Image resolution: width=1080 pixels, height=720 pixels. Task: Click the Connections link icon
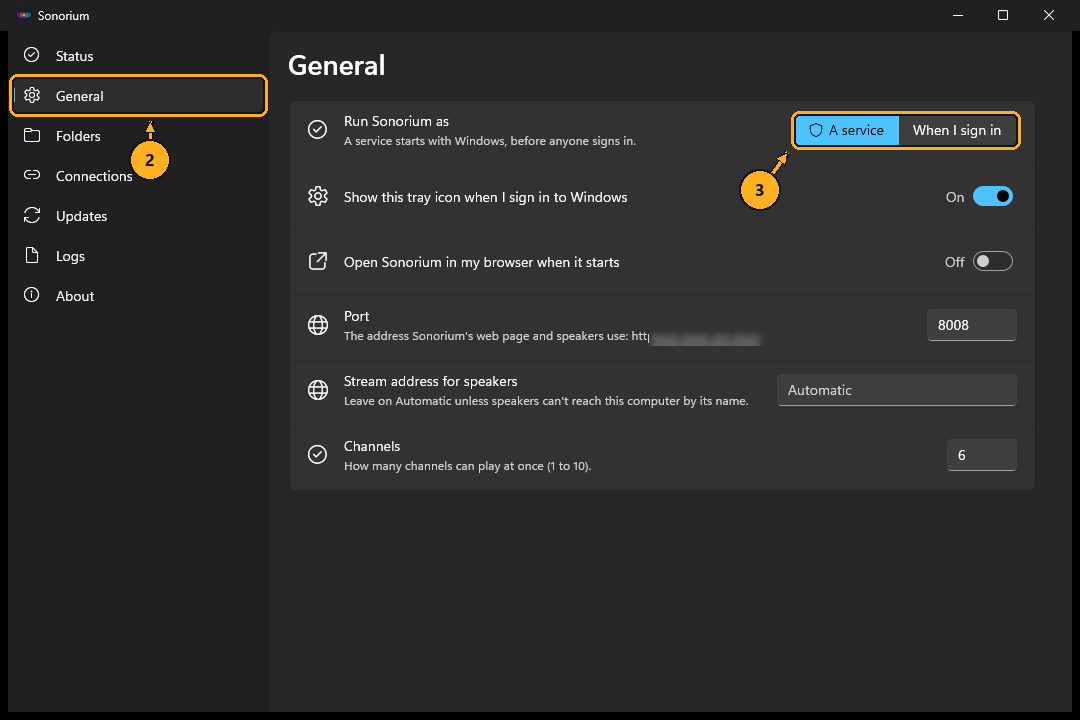pos(32,175)
